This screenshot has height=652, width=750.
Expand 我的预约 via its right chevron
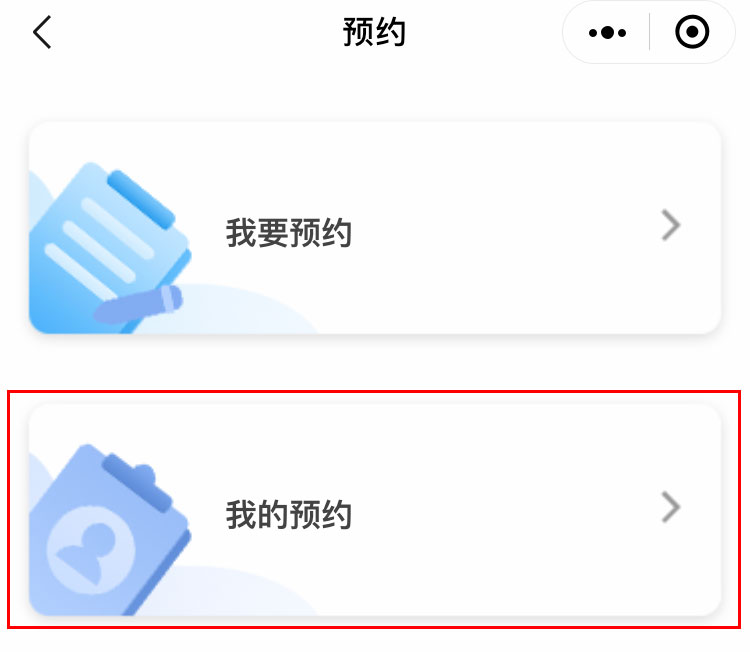point(671,507)
